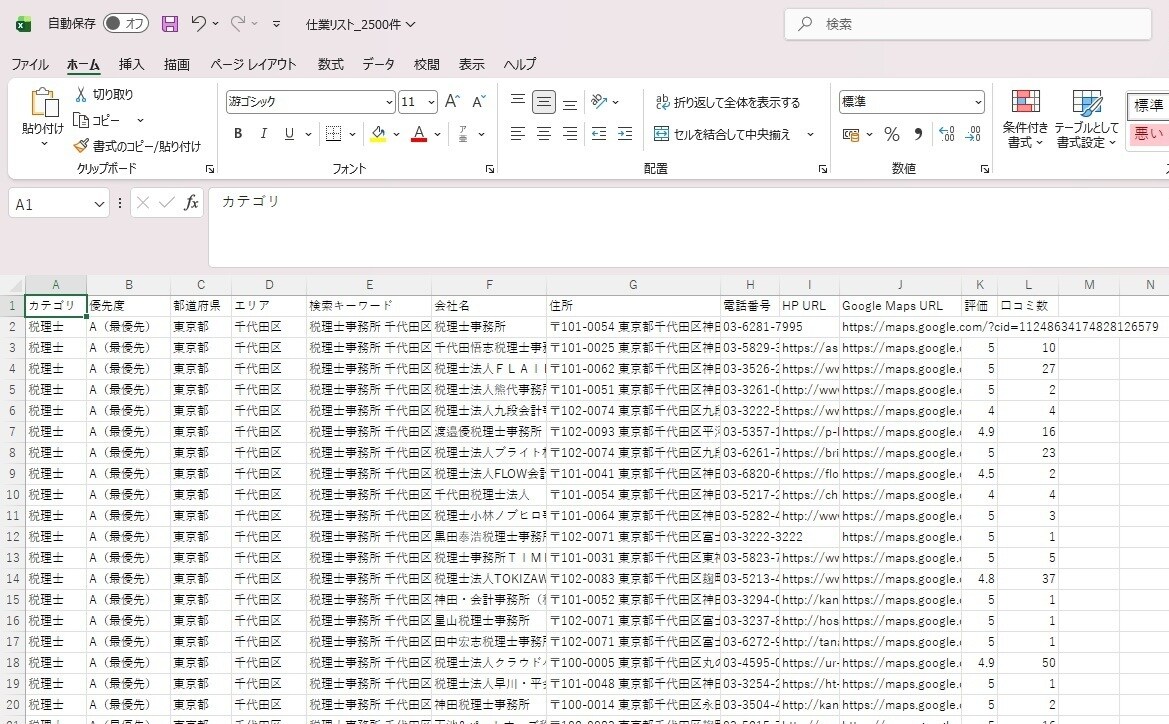The width and height of the screenshot is (1169, 724).
Task: Click the text orientation icon
Action: tap(599, 101)
